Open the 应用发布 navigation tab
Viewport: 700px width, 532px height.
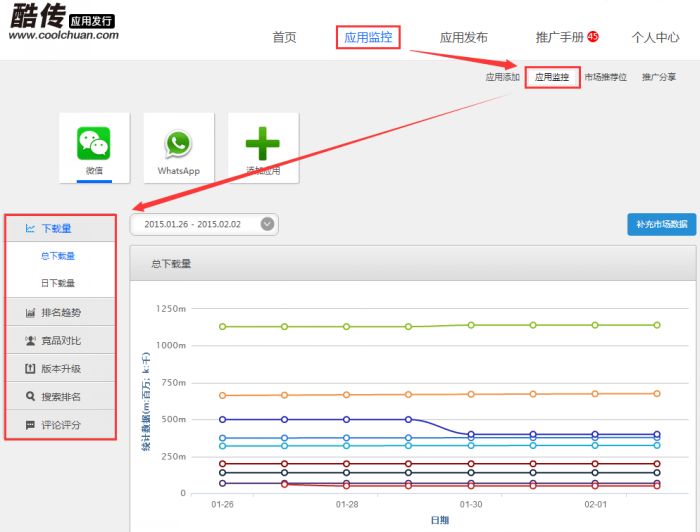(463, 37)
